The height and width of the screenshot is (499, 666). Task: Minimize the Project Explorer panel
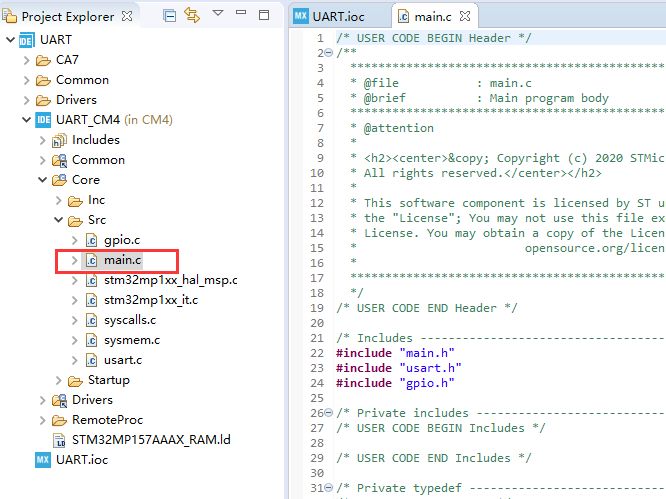(x=241, y=13)
